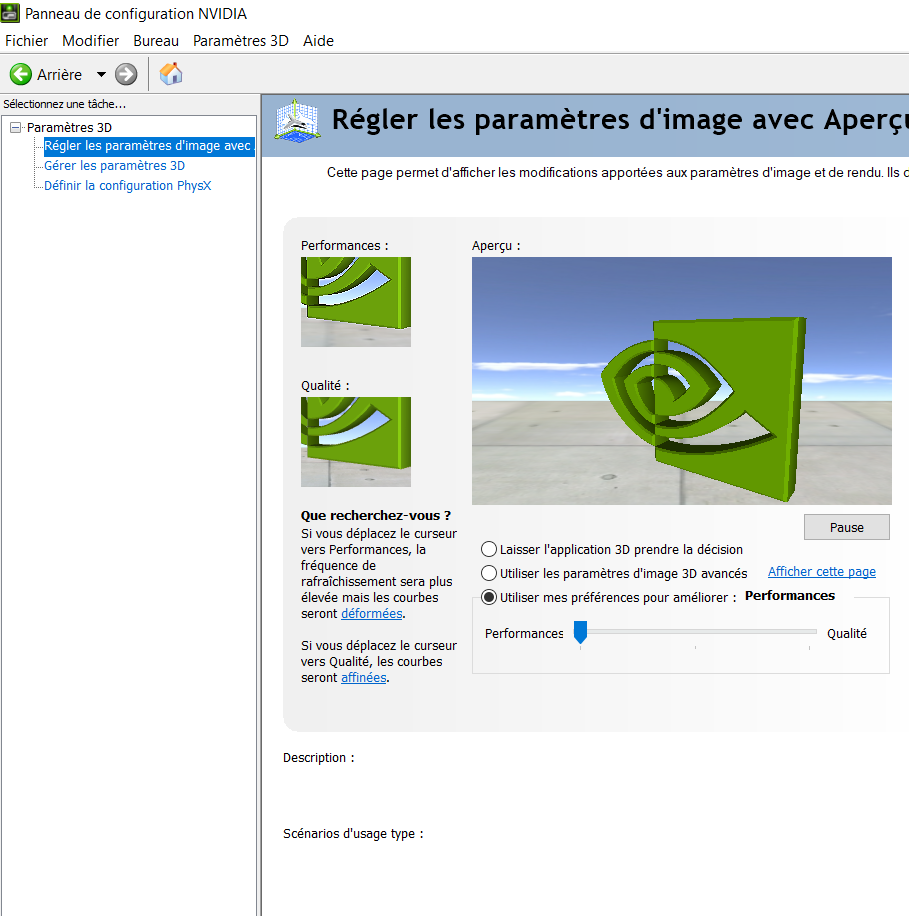Enable 'Utiliser mes préférences pour améliorer'
The height and width of the screenshot is (916, 909).
489,595
